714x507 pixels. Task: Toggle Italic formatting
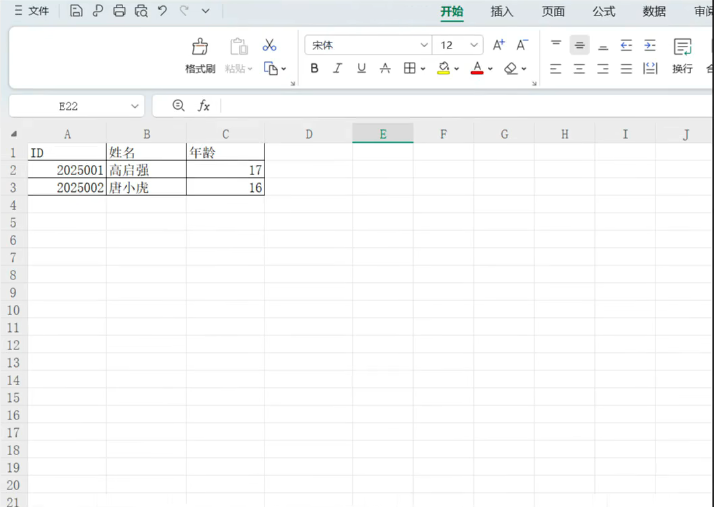pos(337,69)
